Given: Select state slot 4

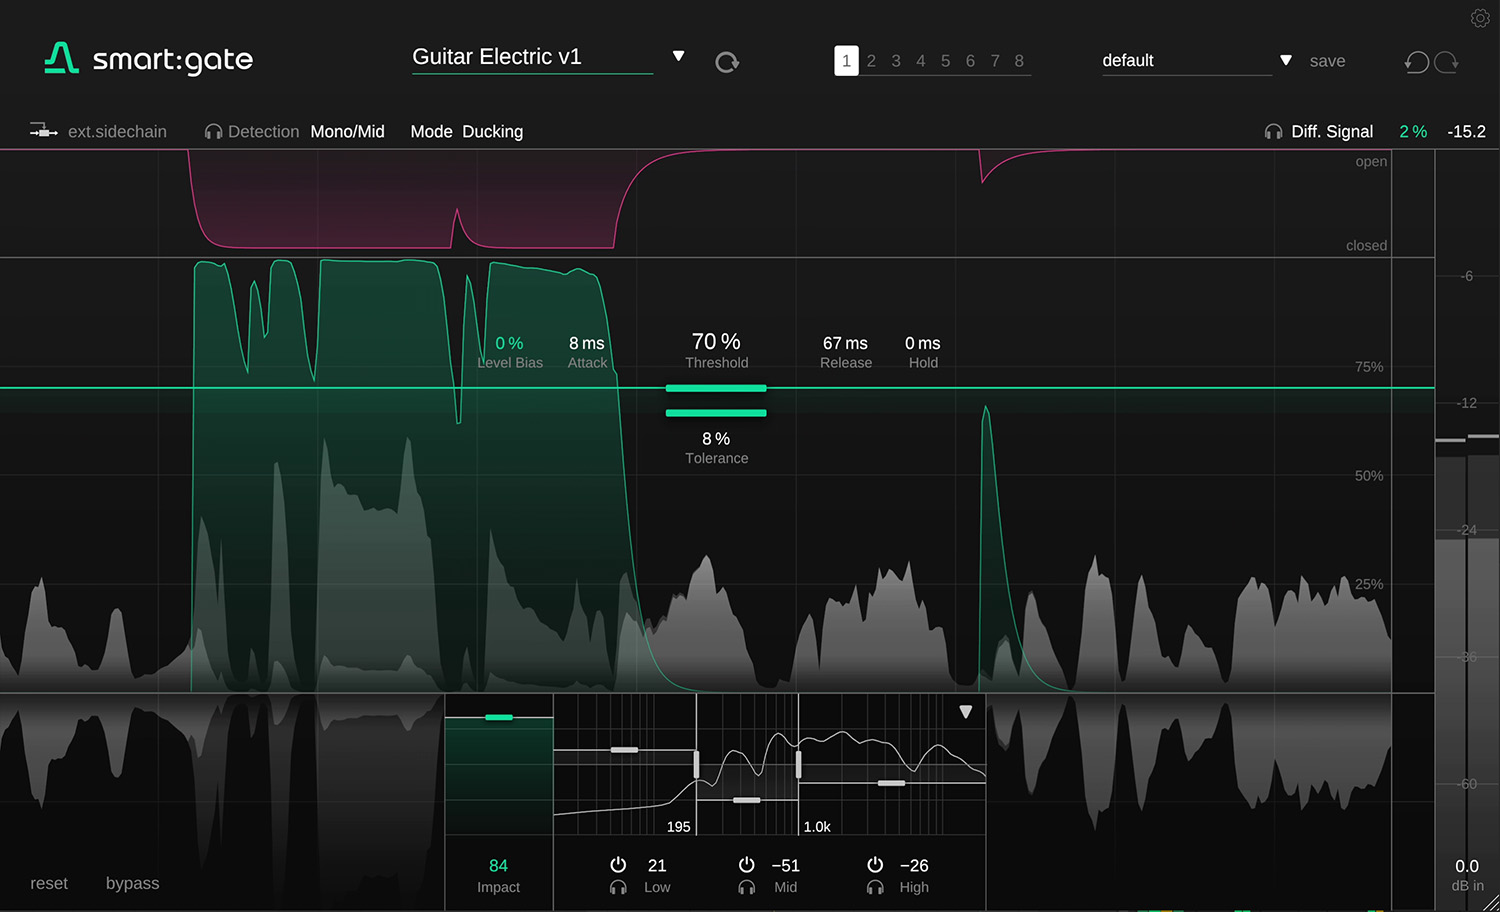Looking at the screenshot, I should click(920, 61).
